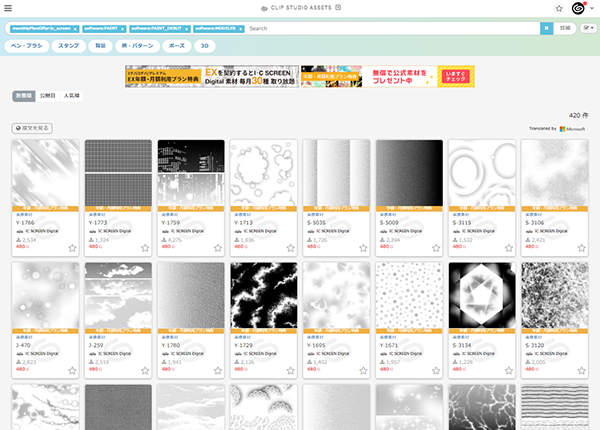Open the J-259 clouds thumbnail
The width and height of the screenshot is (600, 430).
[118, 295]
